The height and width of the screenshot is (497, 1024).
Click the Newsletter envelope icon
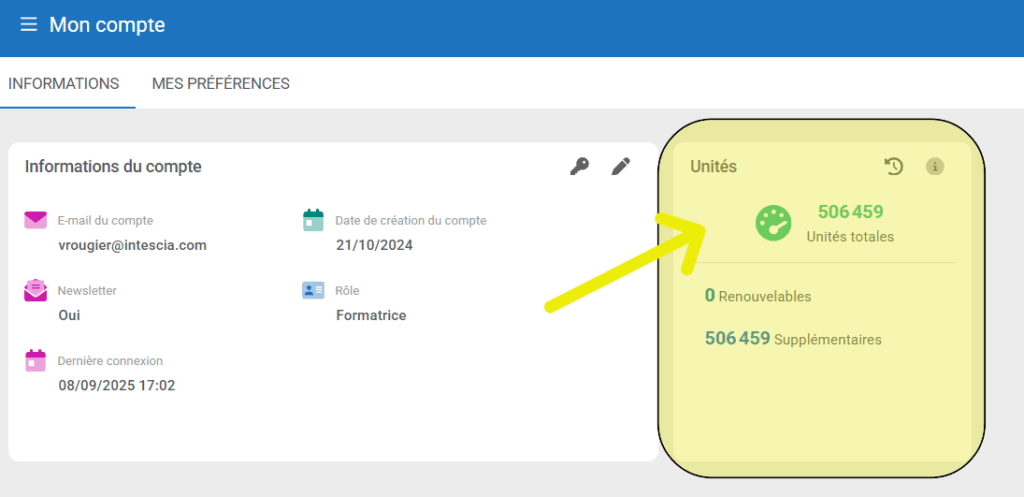pyautogui.click(x=36, y=290)
